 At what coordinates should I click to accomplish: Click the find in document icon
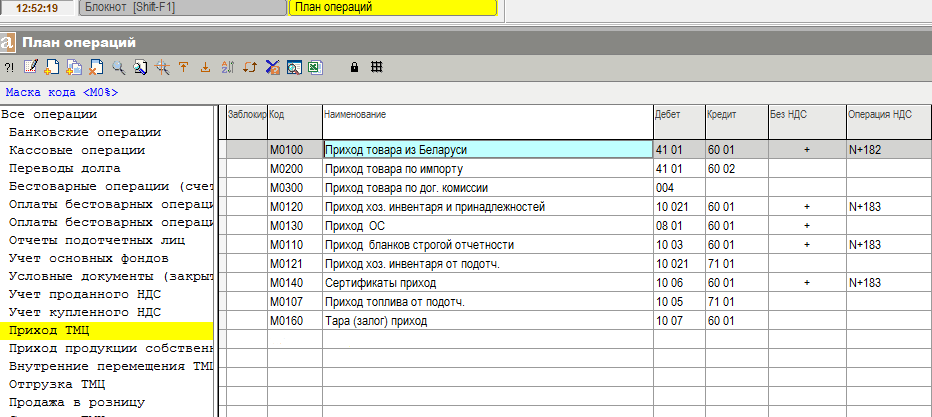[140, 68]
